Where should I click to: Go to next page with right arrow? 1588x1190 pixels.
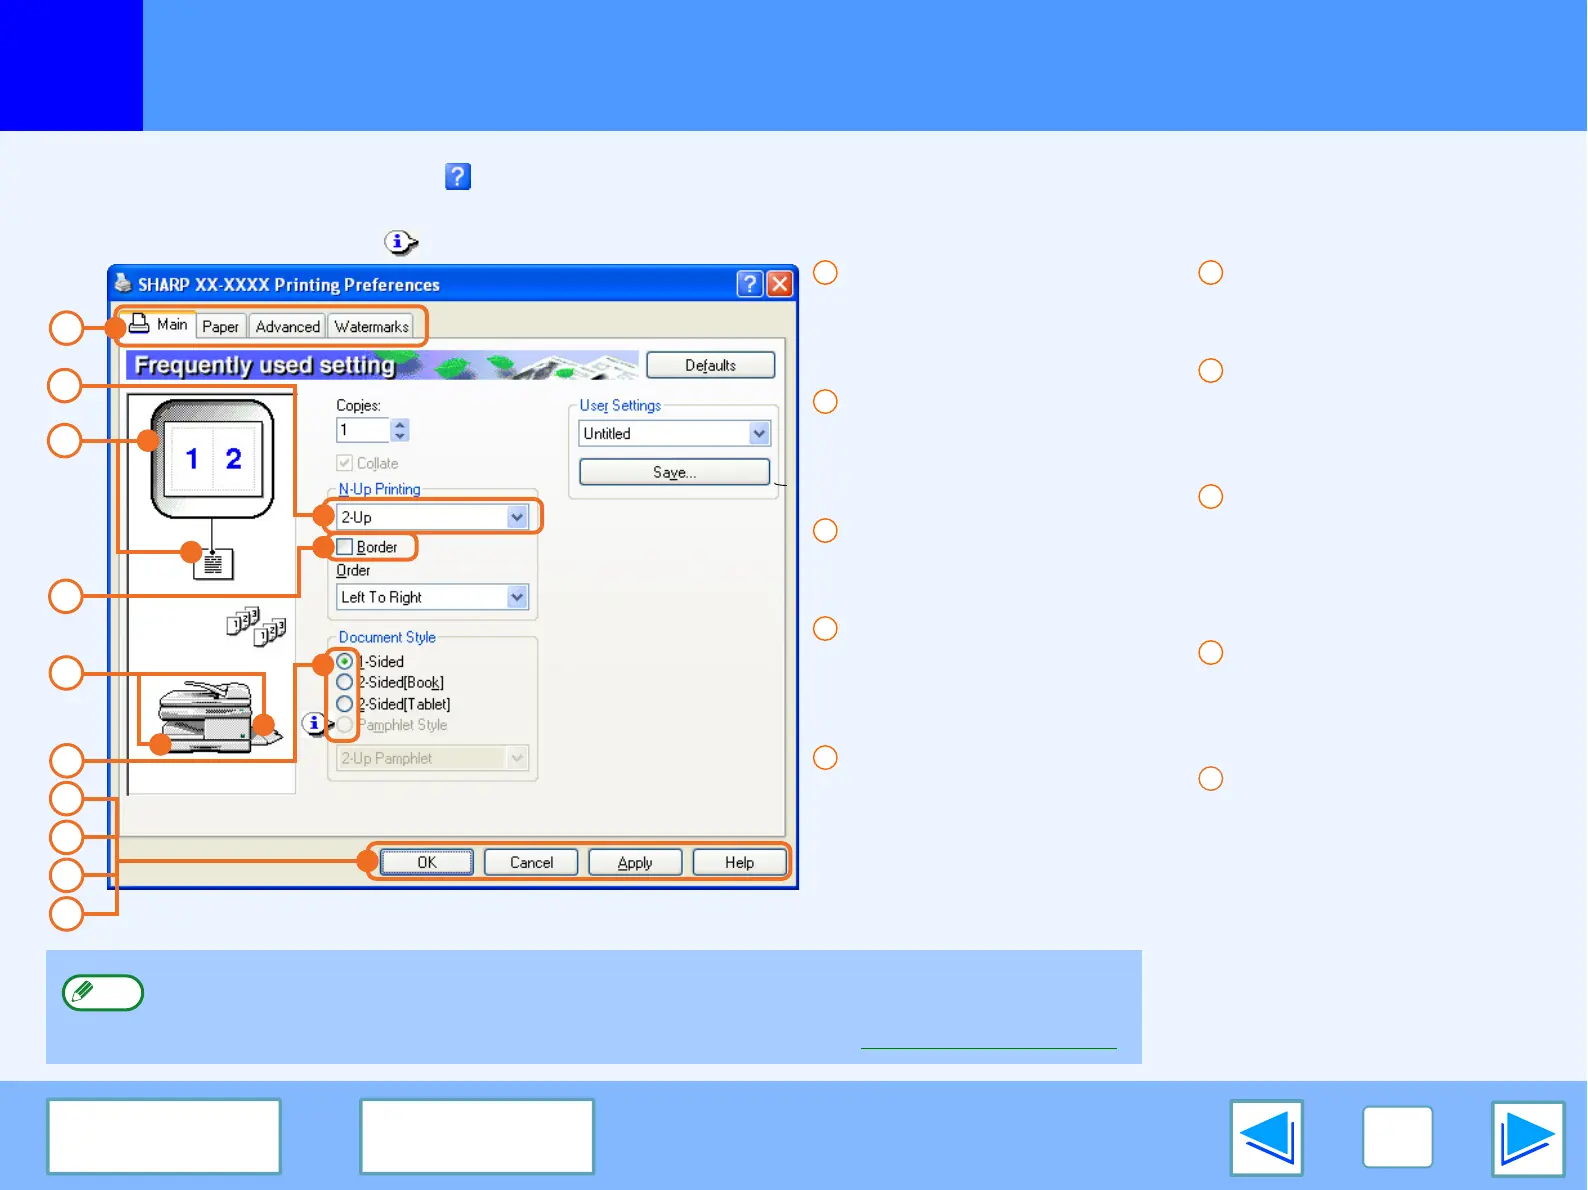click(1527, 1138)
